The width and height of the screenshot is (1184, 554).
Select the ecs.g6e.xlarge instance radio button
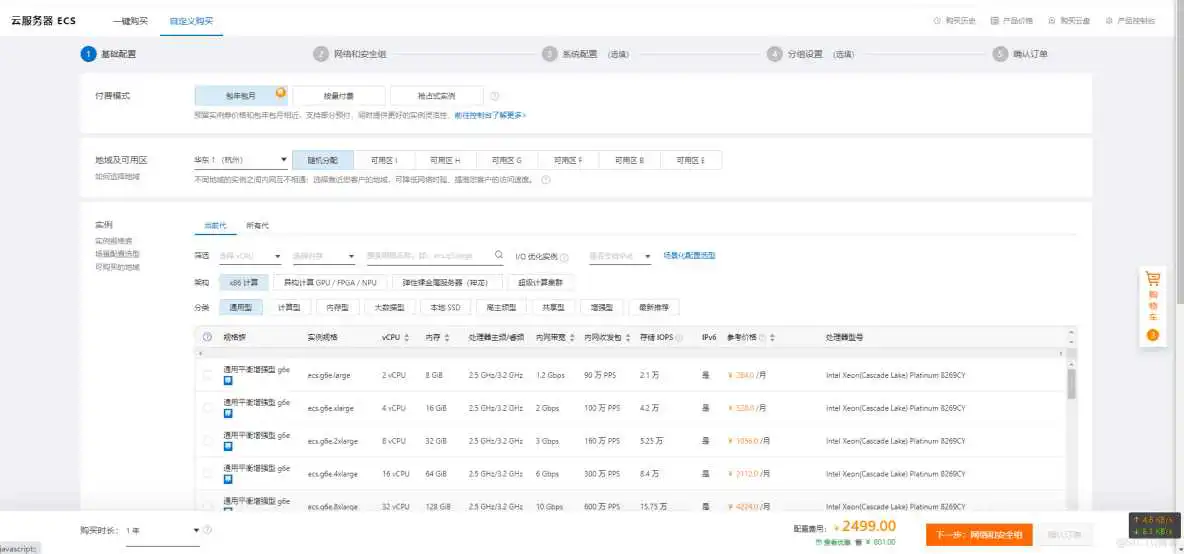point(208,408)
